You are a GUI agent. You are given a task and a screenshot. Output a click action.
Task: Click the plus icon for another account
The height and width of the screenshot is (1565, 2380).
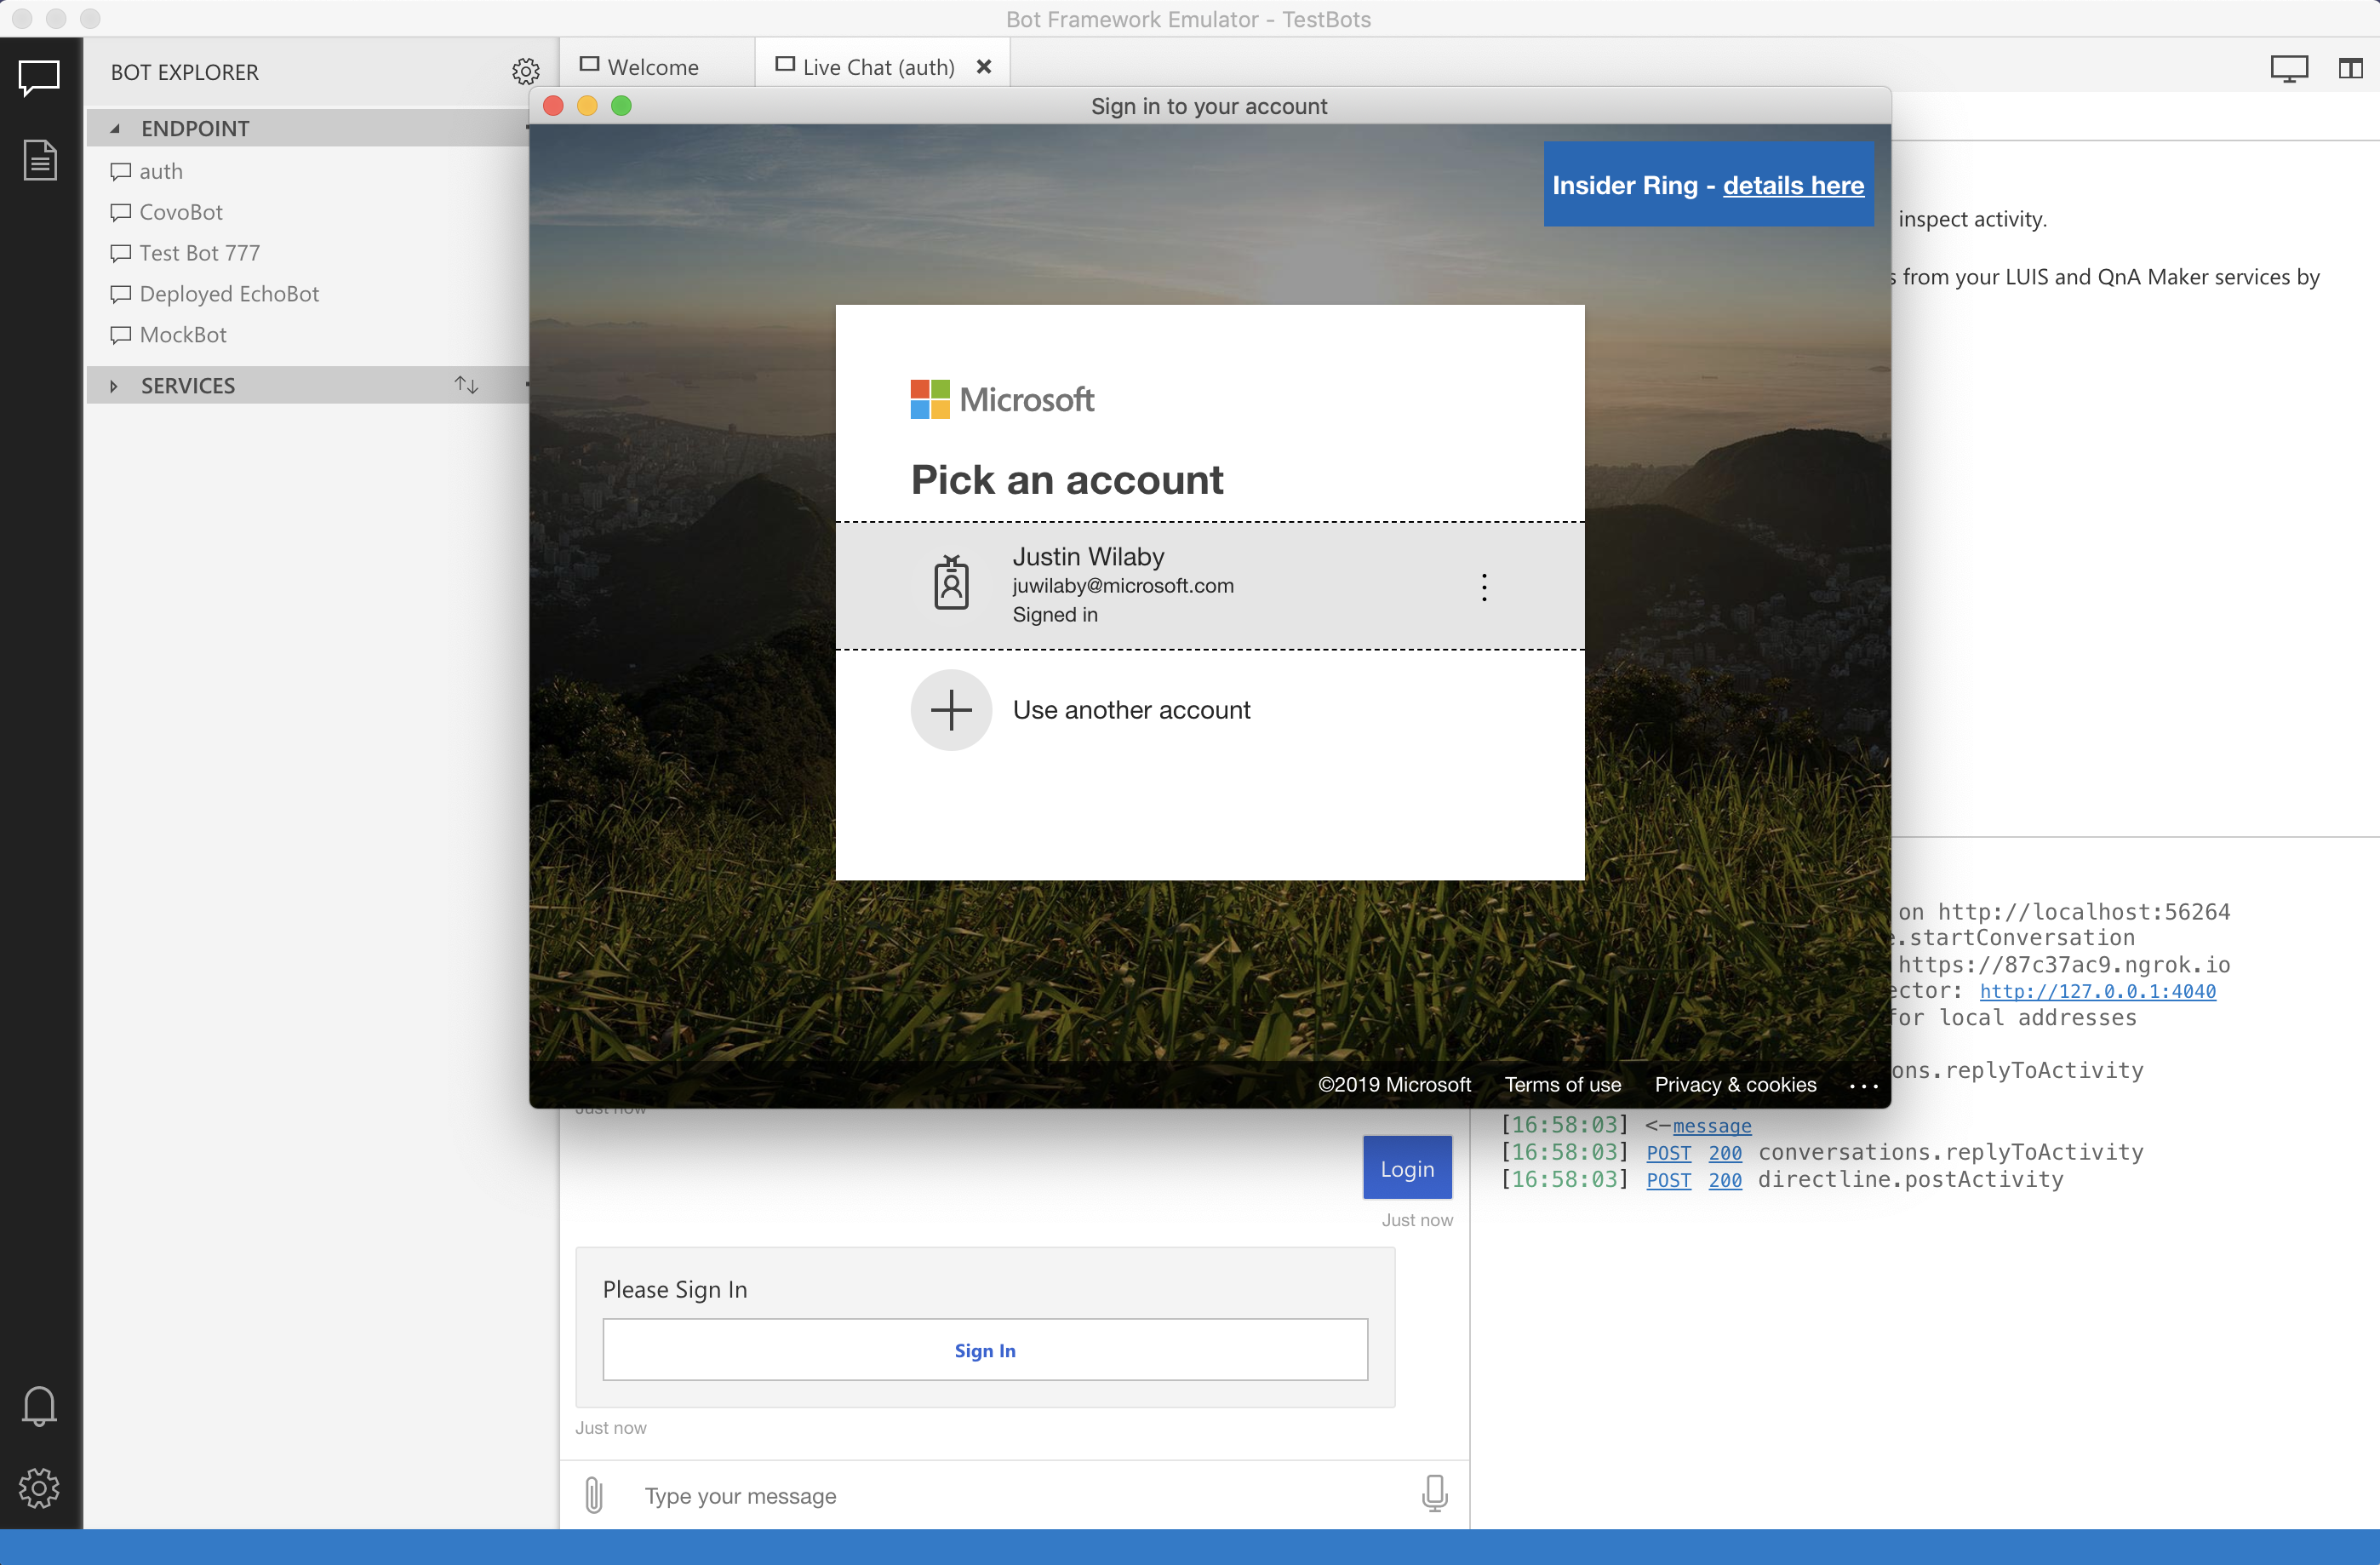(951, 710)
